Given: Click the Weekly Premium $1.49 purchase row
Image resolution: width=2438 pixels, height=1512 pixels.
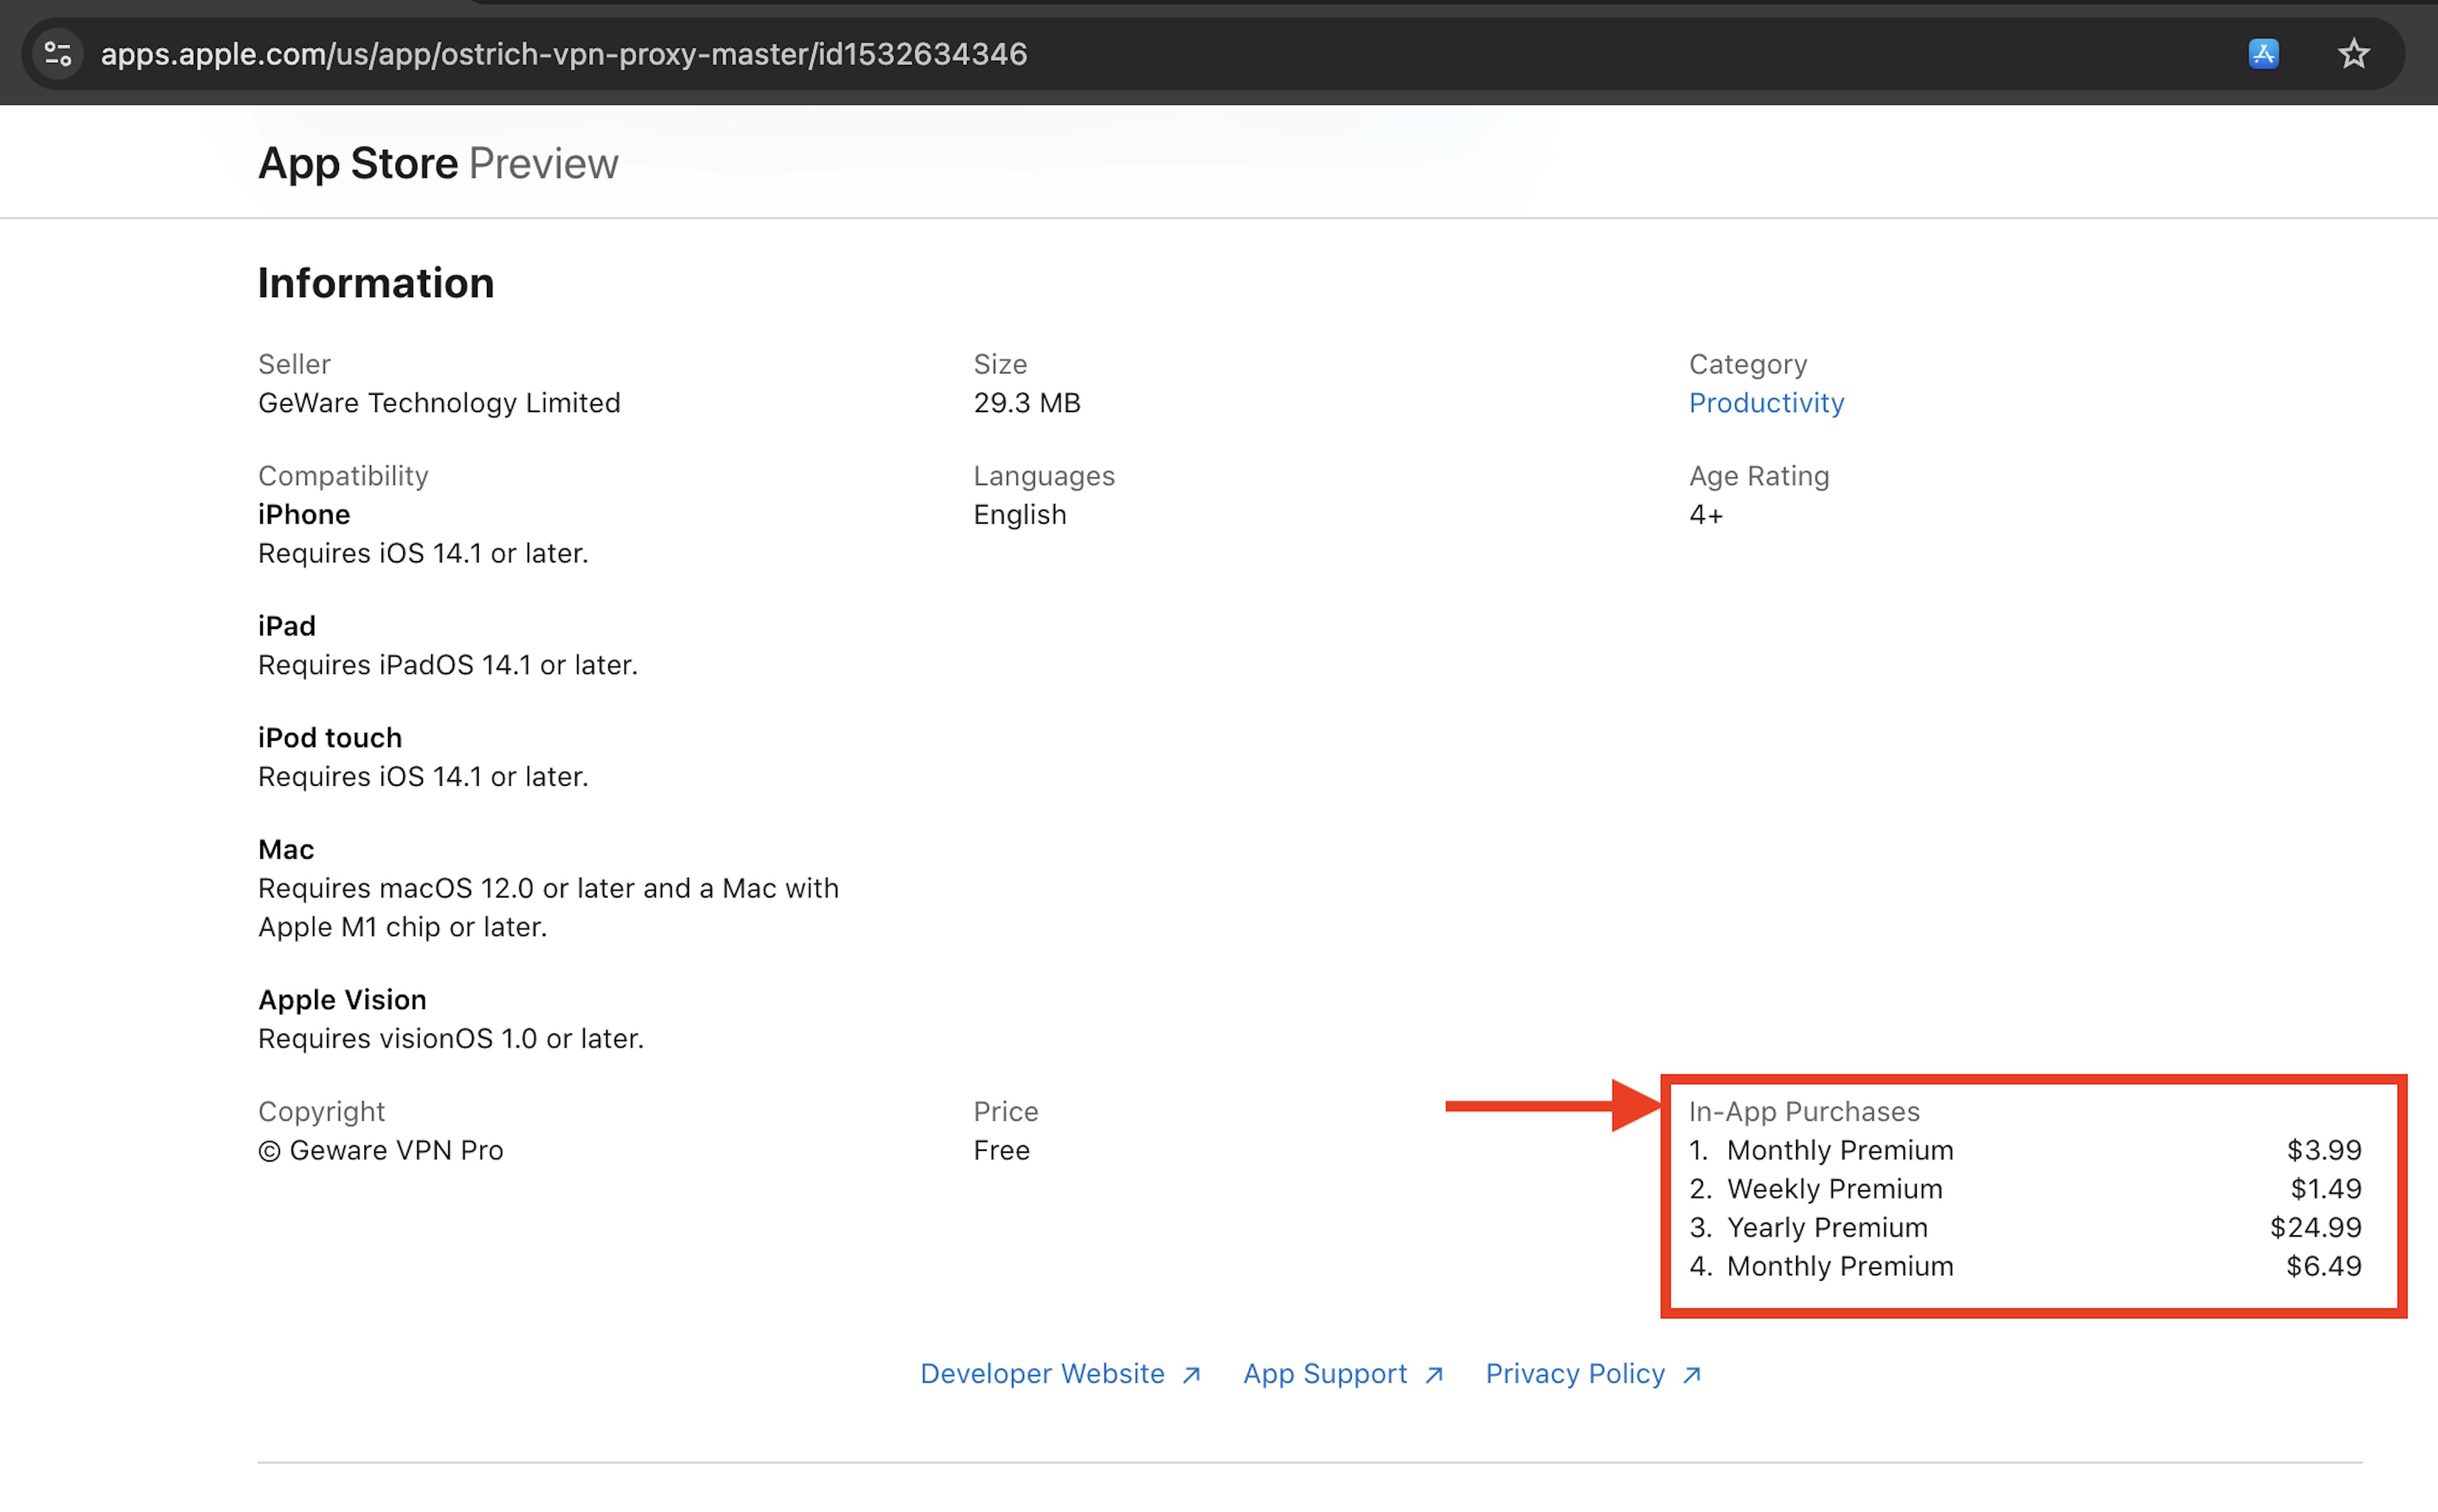Looking at the screenshot, I should click(x=1834, y=1189).
